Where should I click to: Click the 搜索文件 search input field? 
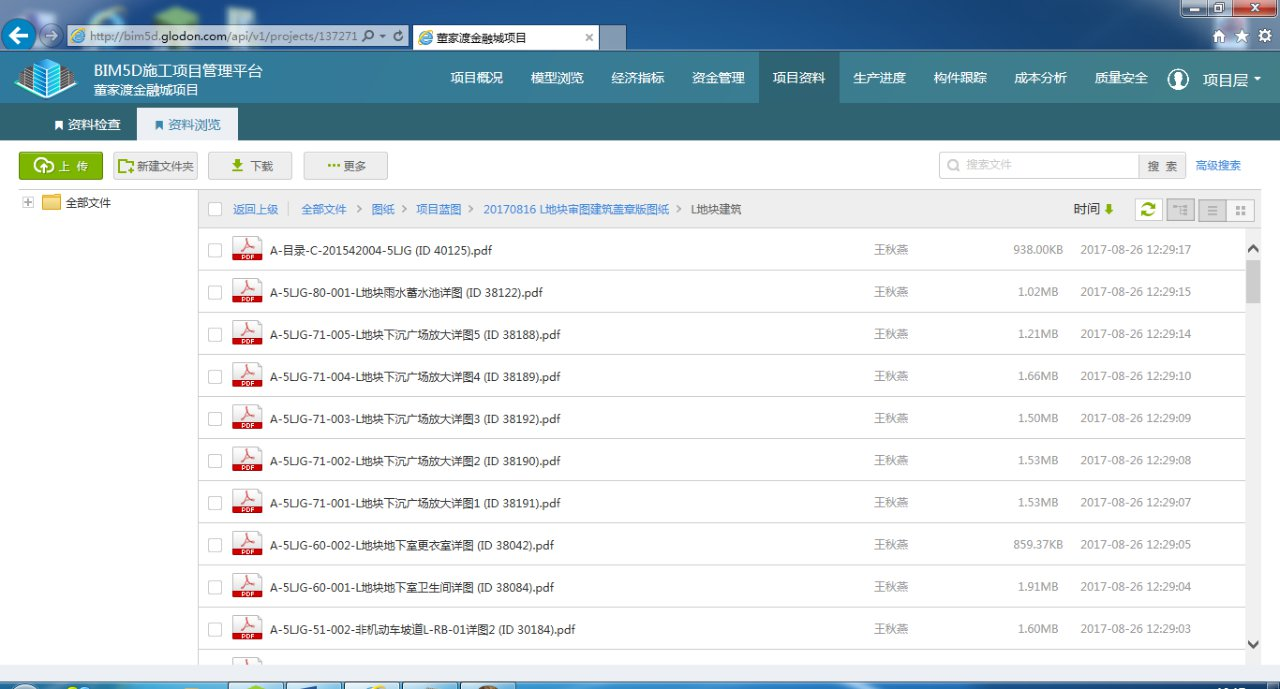[1039, 166]
